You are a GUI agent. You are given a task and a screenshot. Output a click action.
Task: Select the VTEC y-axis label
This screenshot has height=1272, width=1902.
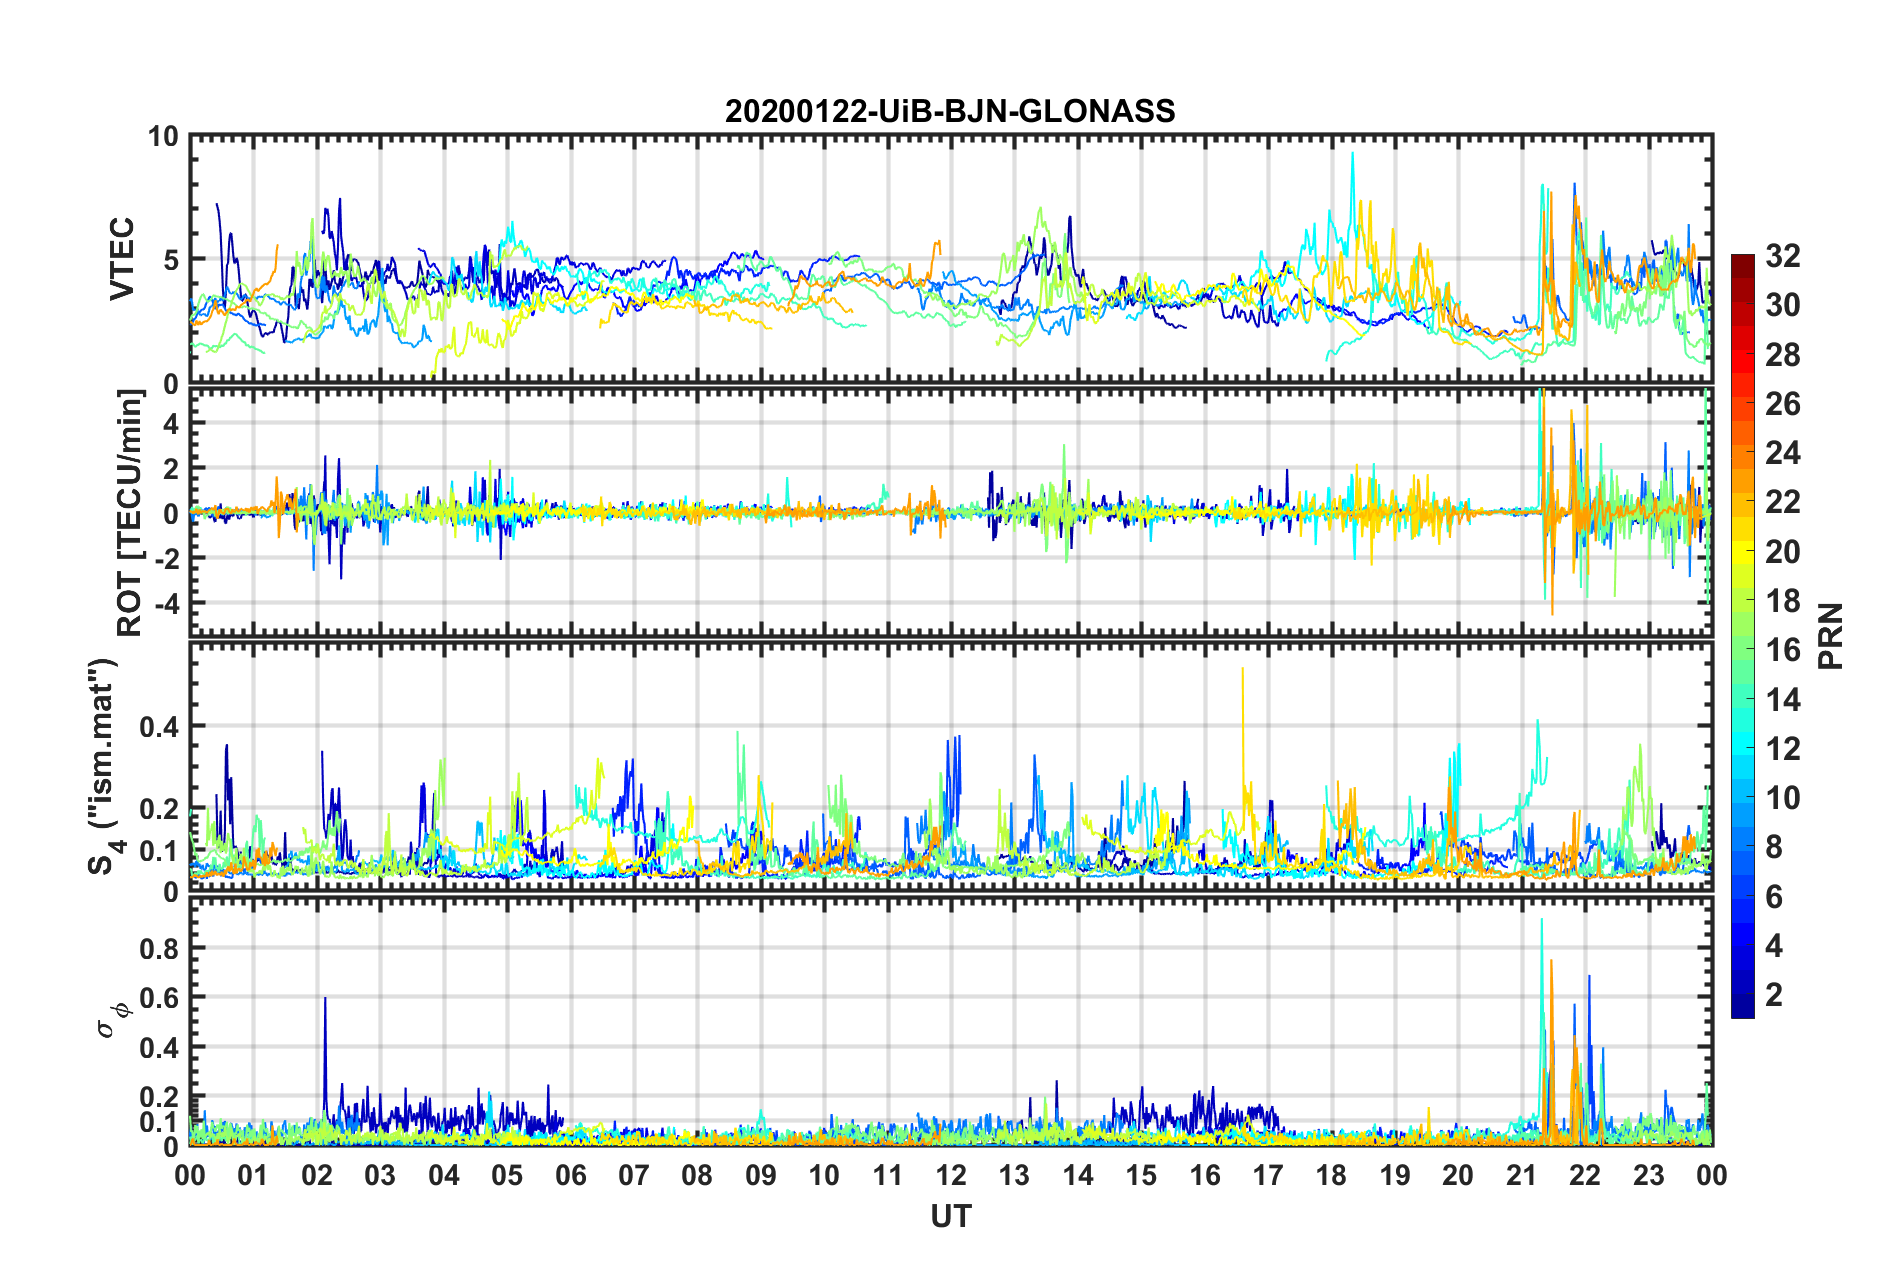[122, 259]
